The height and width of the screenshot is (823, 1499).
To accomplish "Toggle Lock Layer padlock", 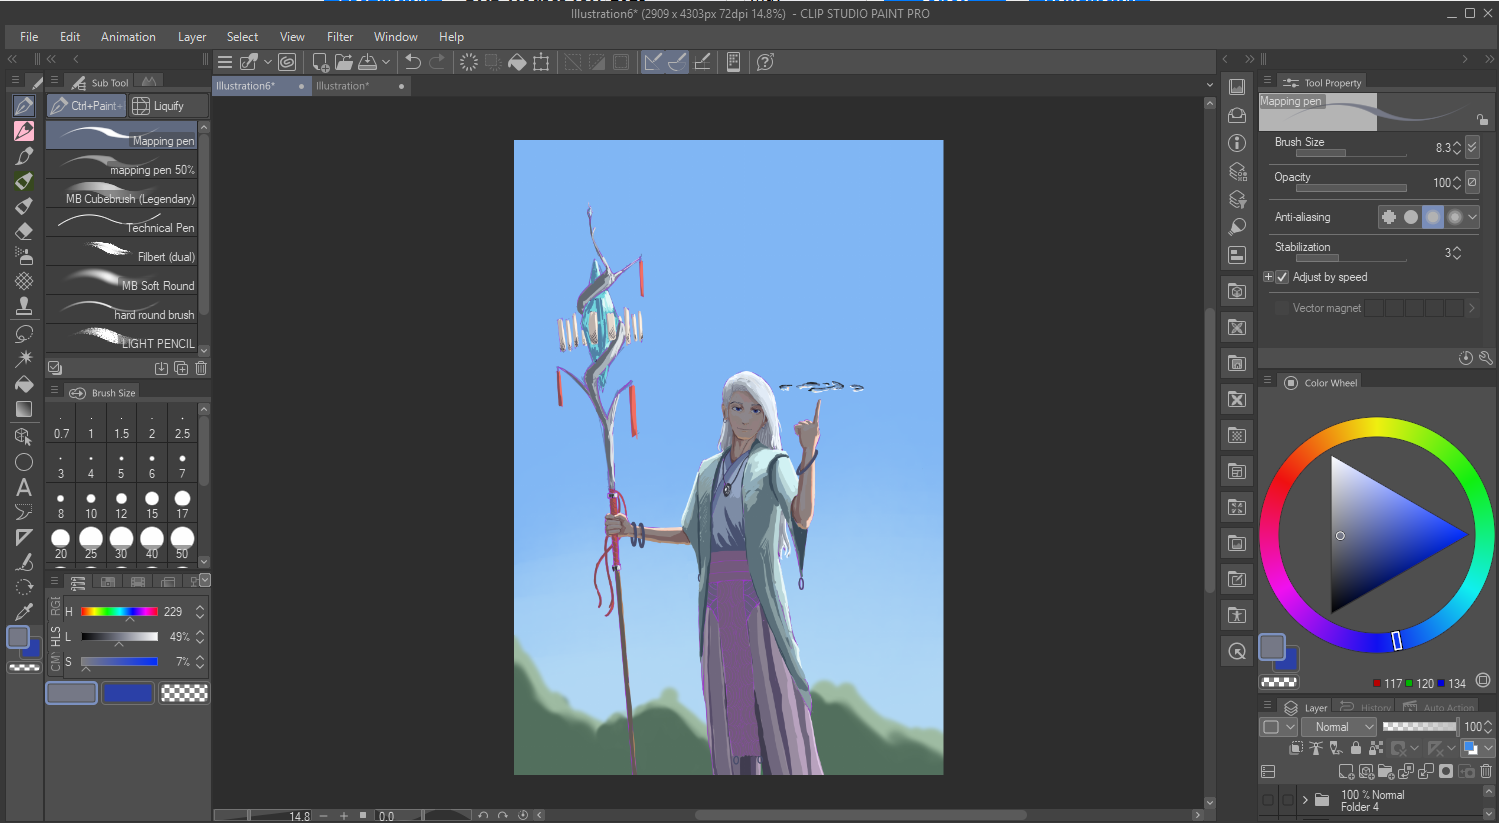I will coord(1356,748).
